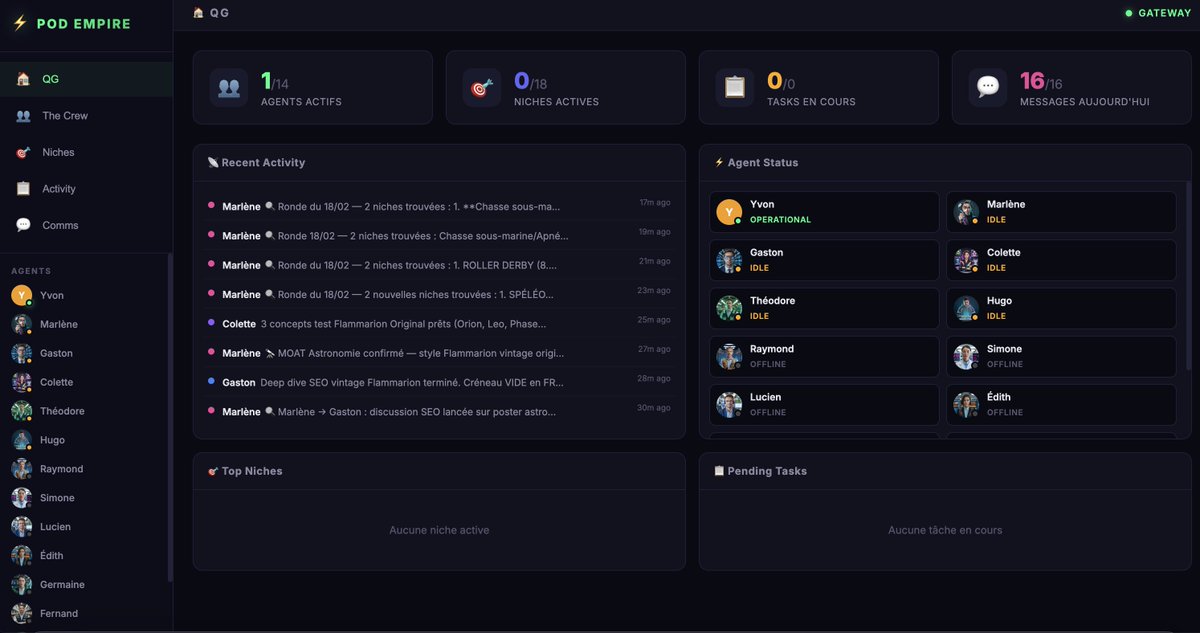The height and width of the screenshot is (633, 1200).
Task: Click Gaston's avatar in Agent Status panel
Action: [729, 260]
